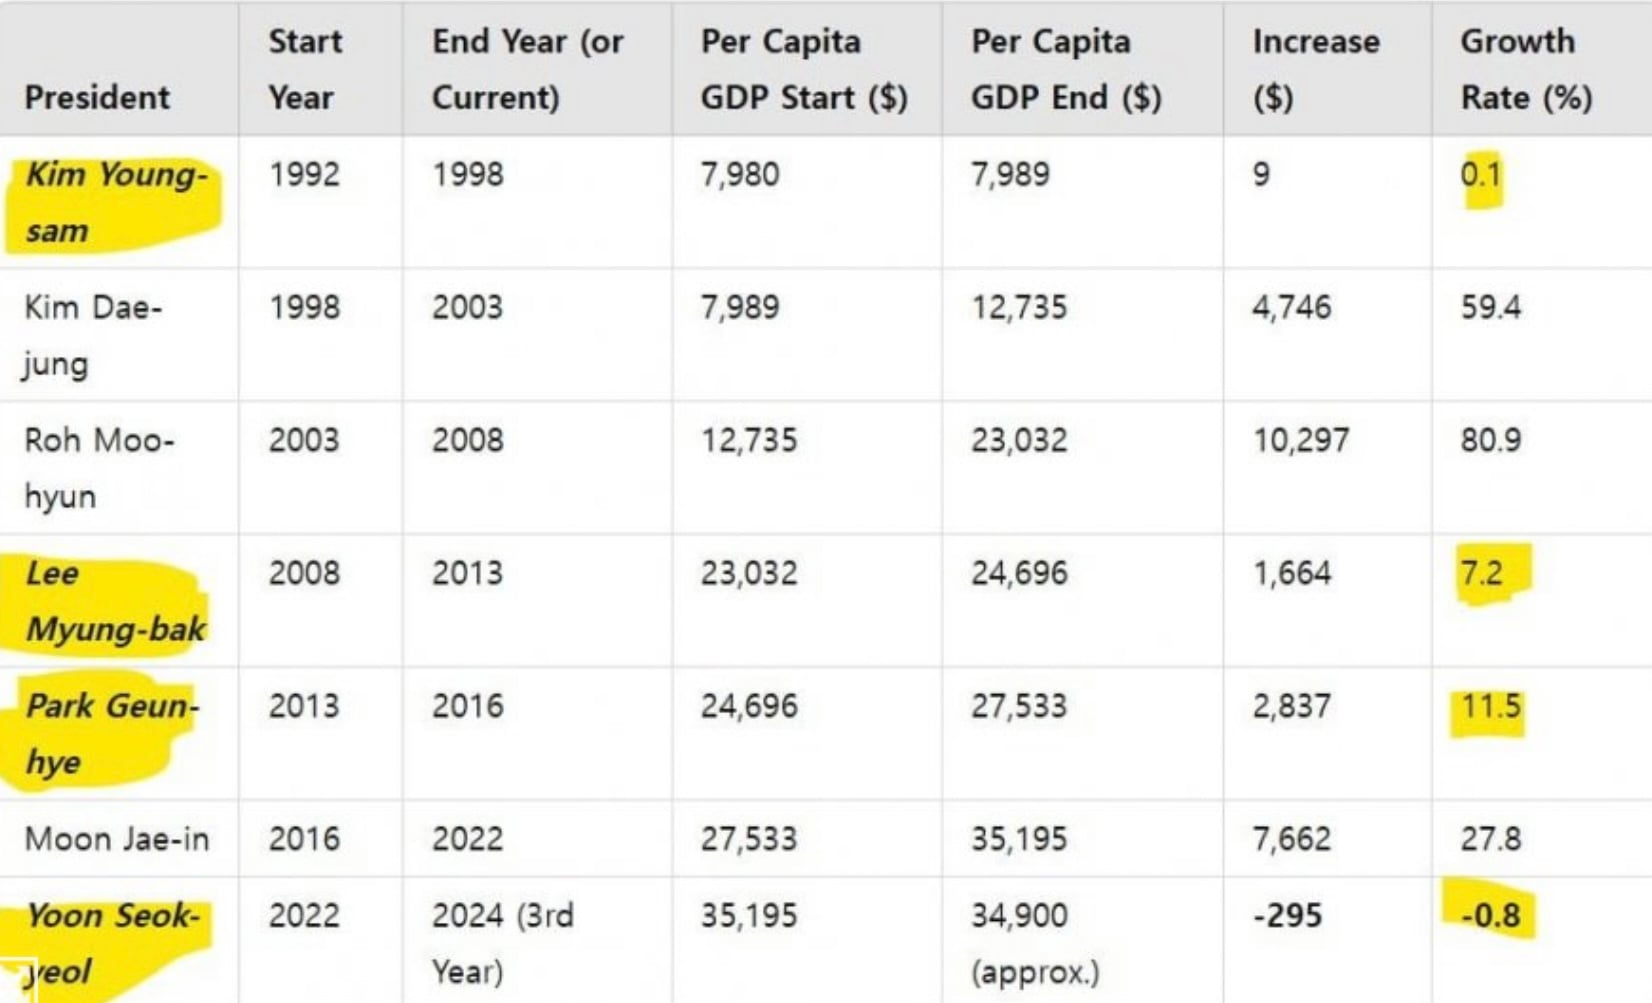Click the highlighted 11.5 growth rate value

click(1491, 706)
